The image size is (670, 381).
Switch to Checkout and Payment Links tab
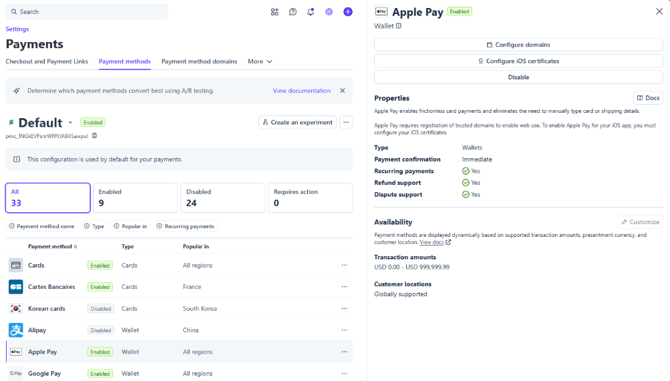point(47,62)
